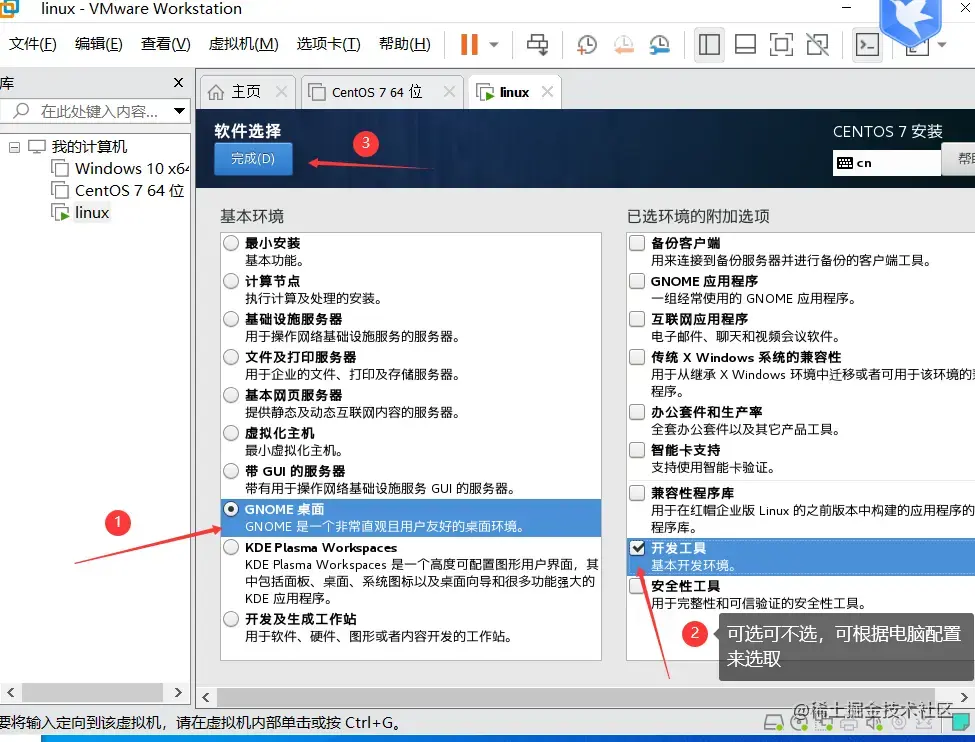
Task: Toggle the thumbnail bar view icon
Action: click(x=745, y=44)
